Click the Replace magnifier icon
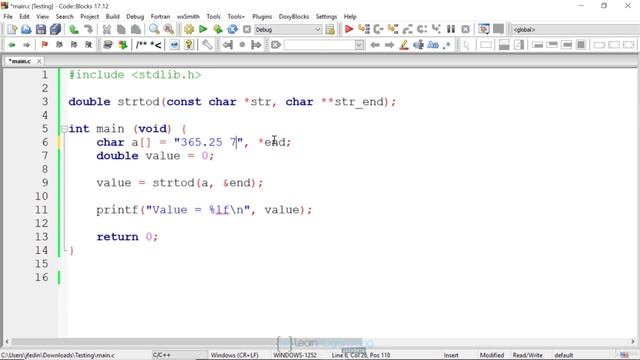The height and width of the screenshot is (360, 640). [169, 29]
